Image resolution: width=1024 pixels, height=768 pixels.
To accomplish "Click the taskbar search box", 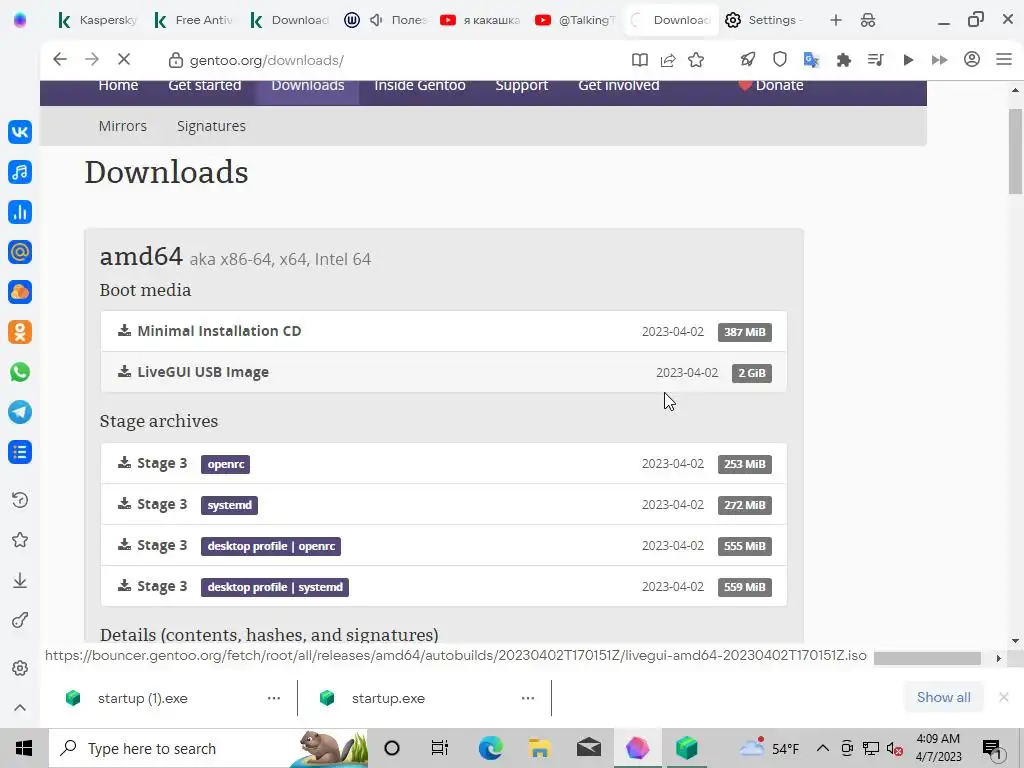I will (208, 748).
